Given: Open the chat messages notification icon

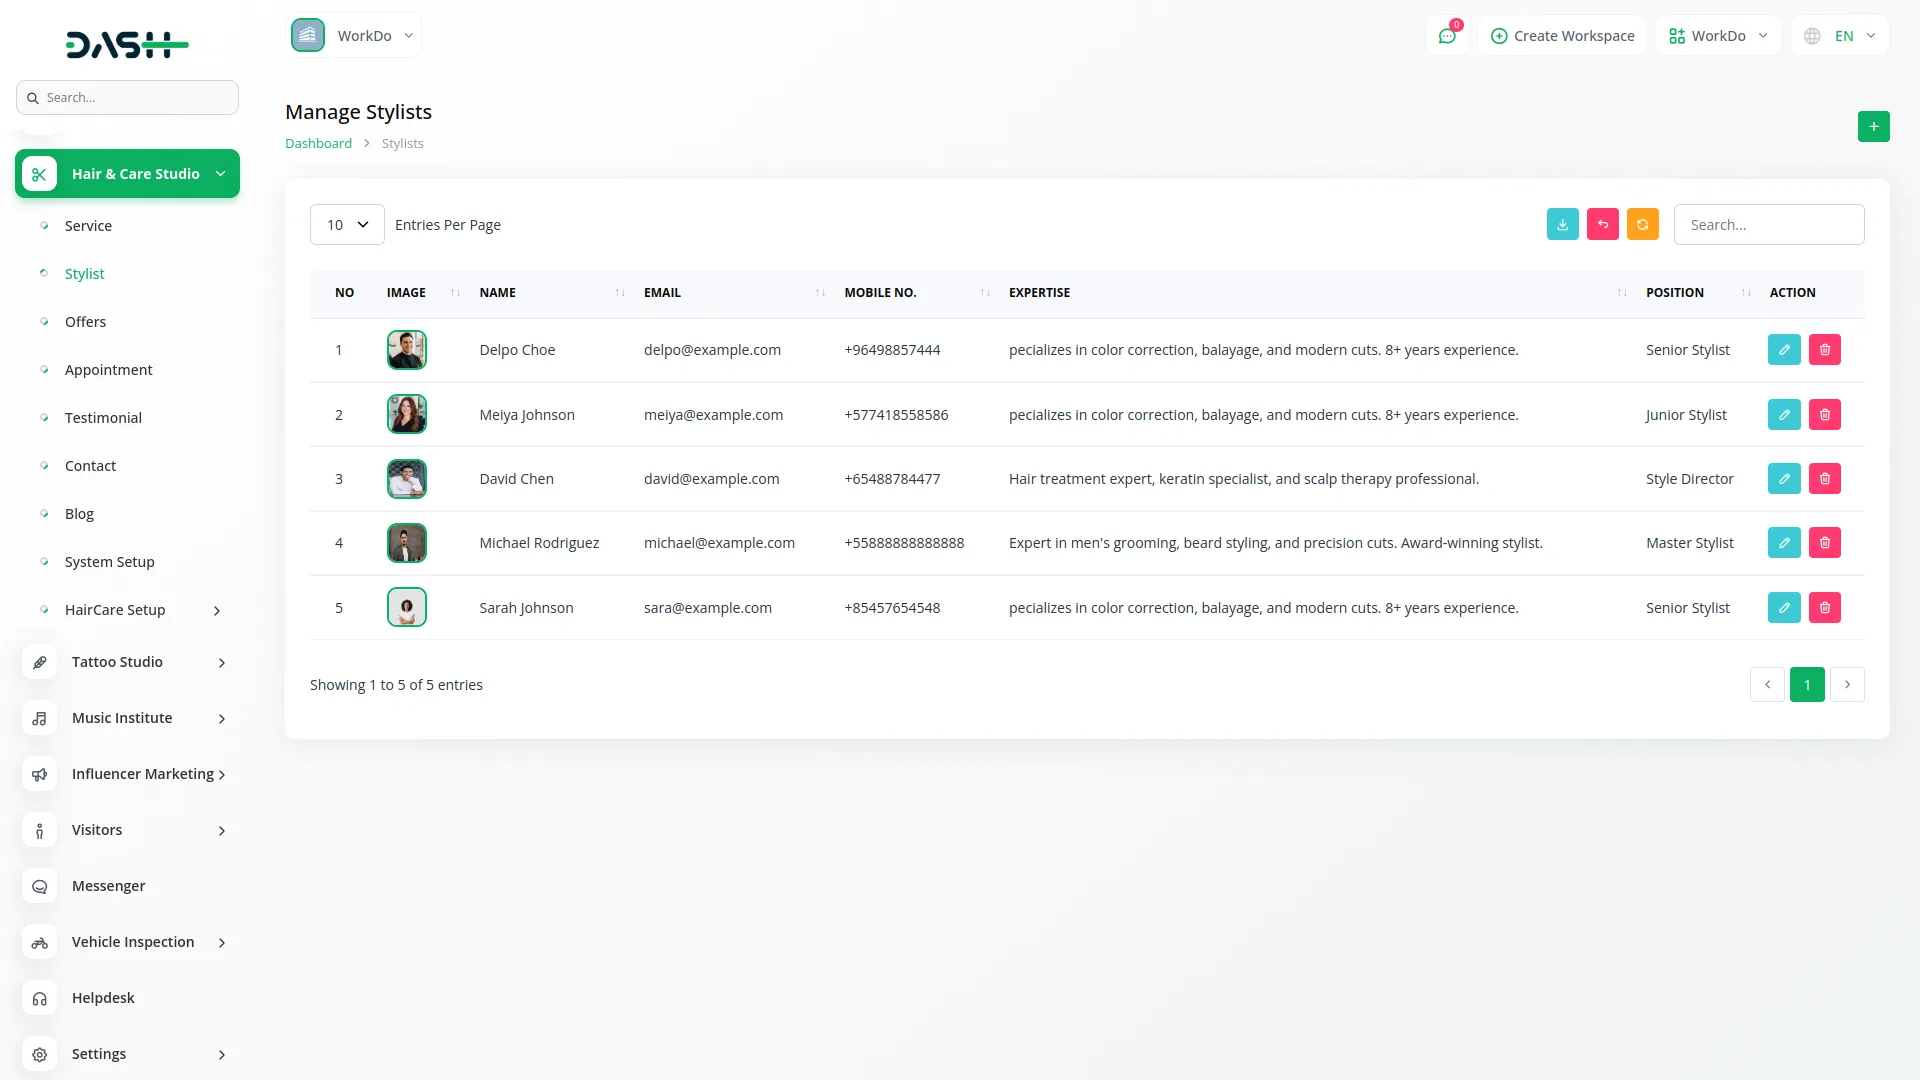Looking at the screenshot, I should 1446,36.
